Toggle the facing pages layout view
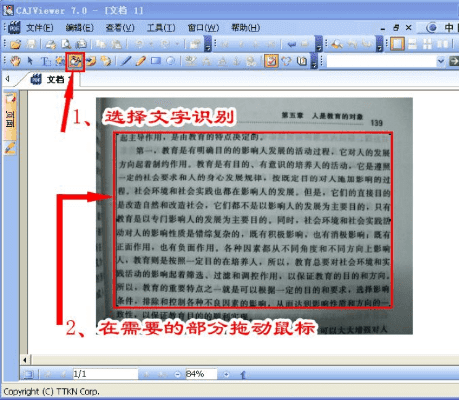Screen dimensions: 459x400 pyautogui.click(x=442, y=44)
